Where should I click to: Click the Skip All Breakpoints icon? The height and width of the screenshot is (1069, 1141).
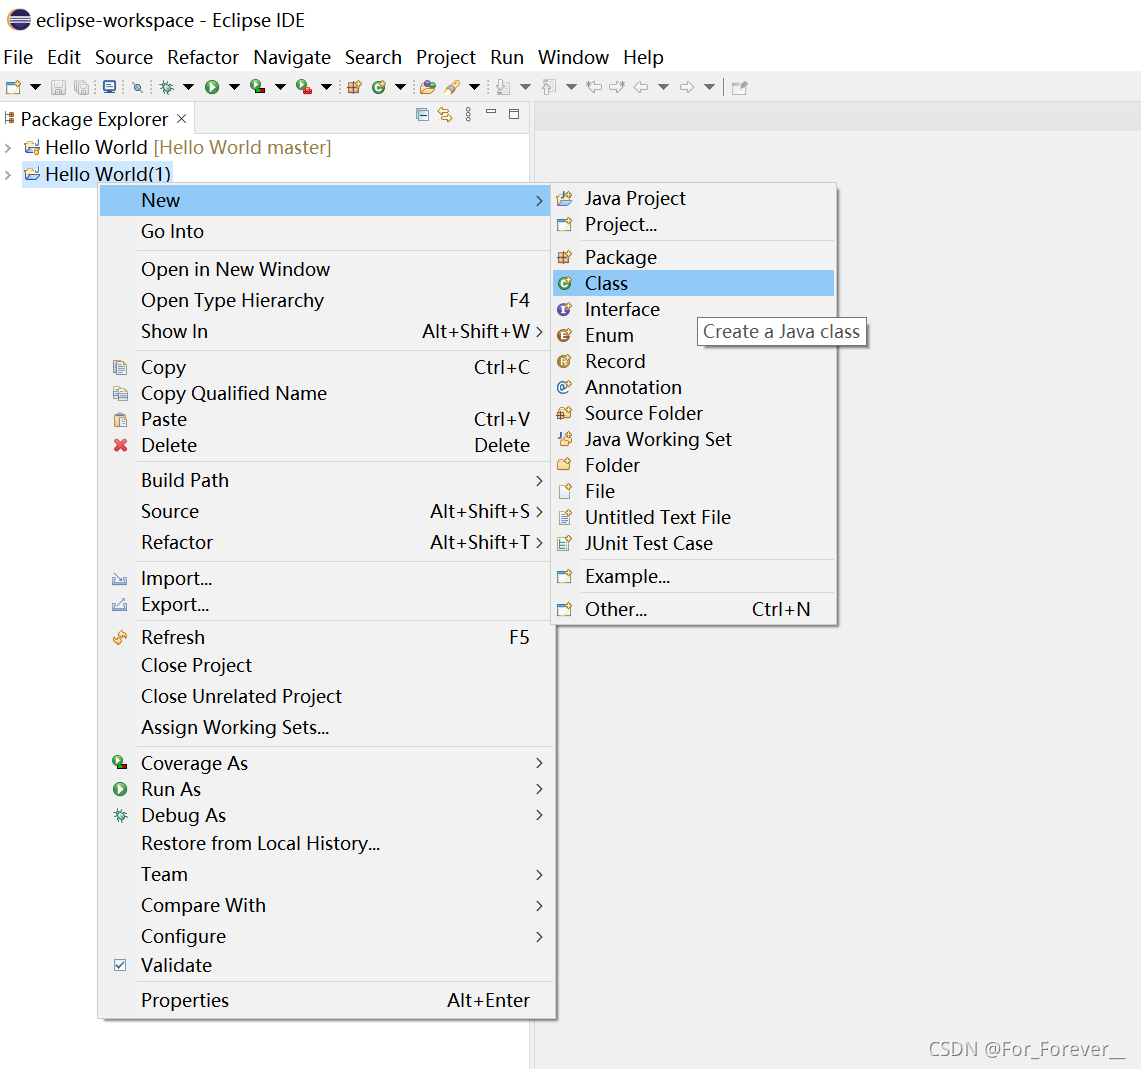(138, 87)
